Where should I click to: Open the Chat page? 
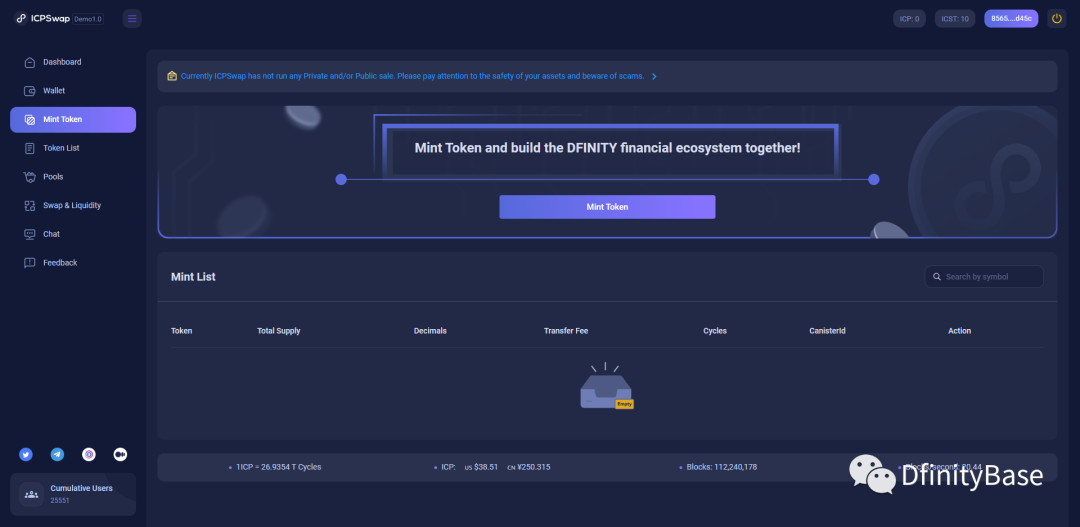tap(73, 234)
